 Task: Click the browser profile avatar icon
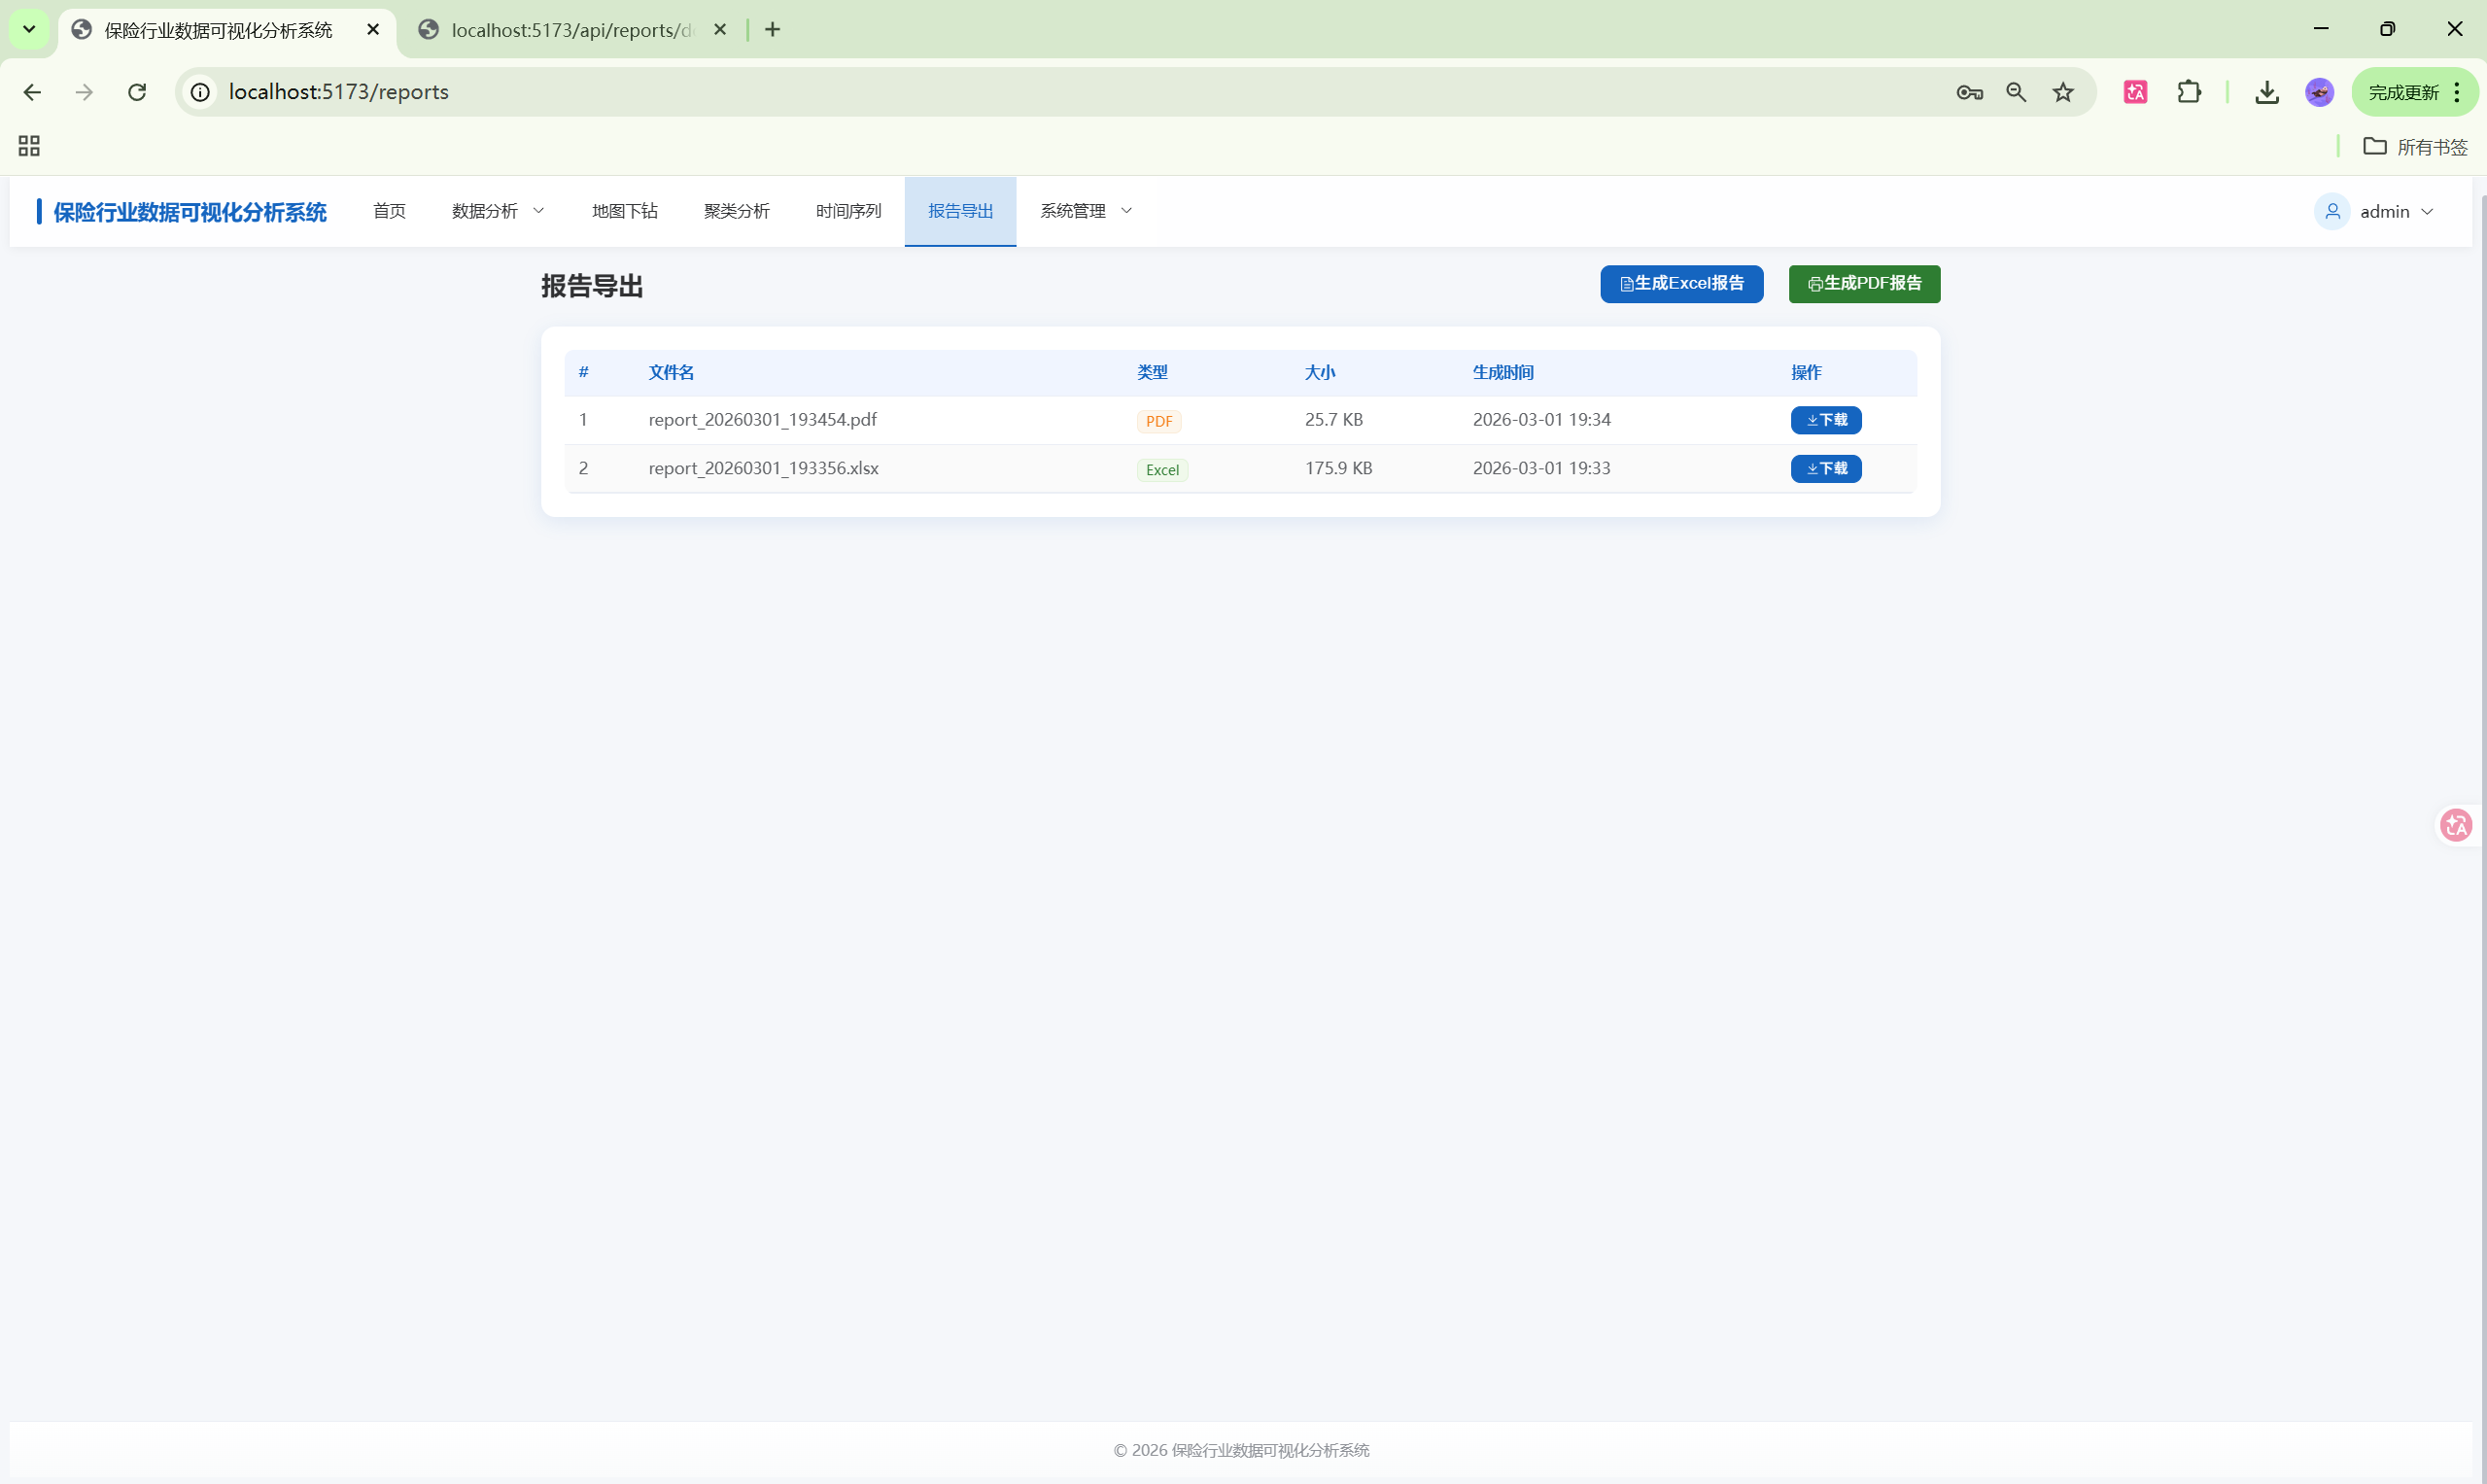tap(2319, 92)
